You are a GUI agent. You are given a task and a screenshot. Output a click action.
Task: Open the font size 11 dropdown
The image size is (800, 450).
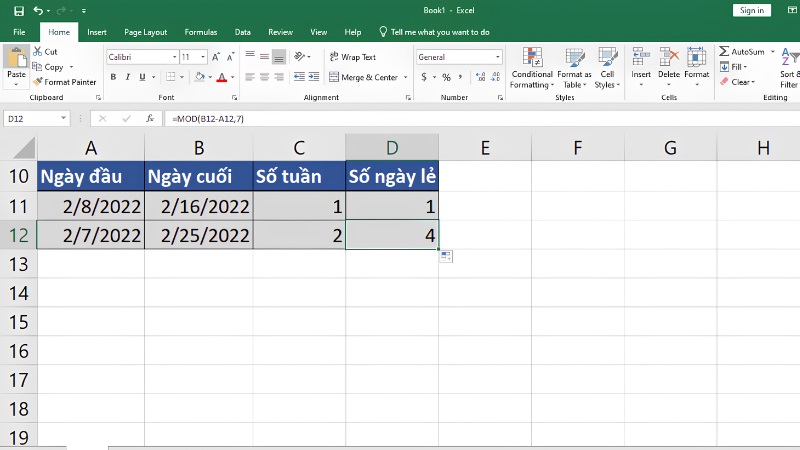click(x=203, y=57)
